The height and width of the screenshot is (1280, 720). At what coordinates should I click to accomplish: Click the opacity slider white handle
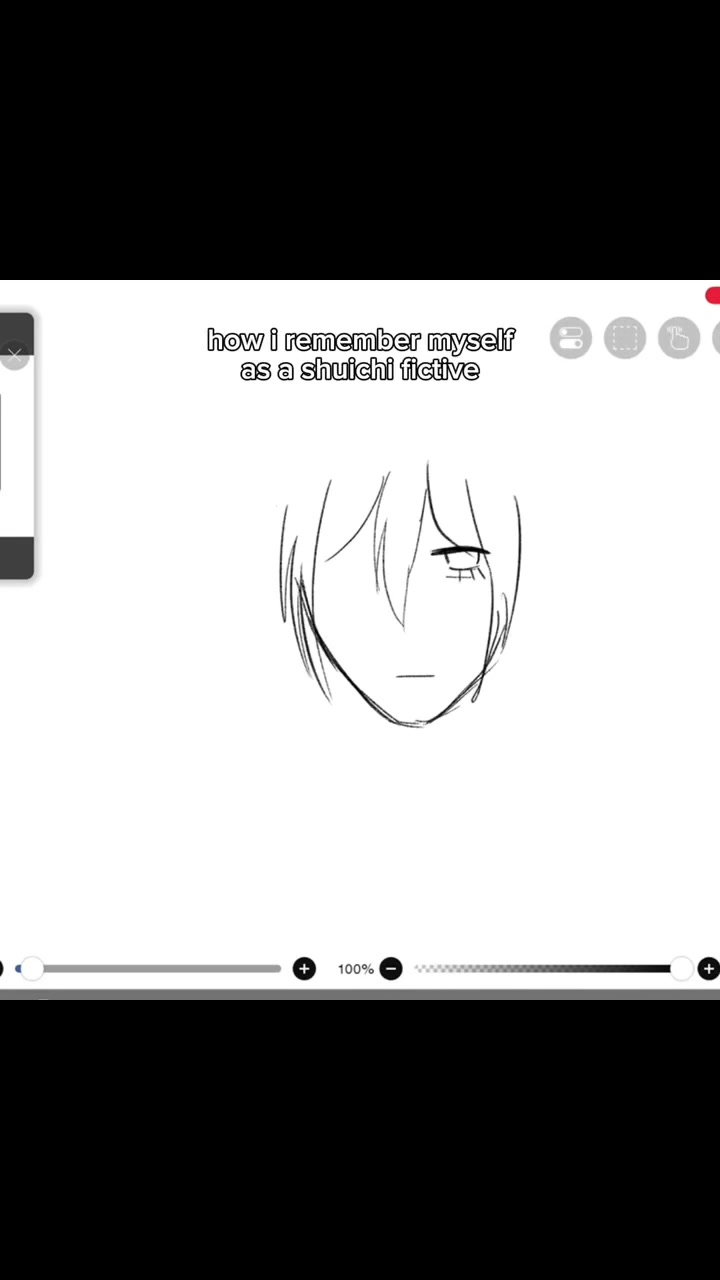tap(682, 968)
